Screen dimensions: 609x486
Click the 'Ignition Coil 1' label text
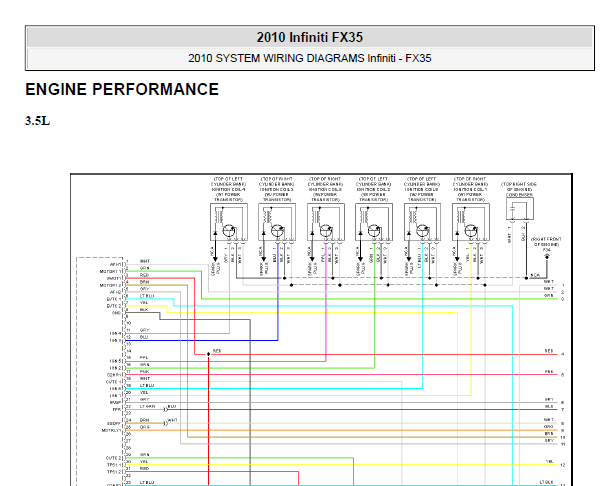click(x=470, y=189)
